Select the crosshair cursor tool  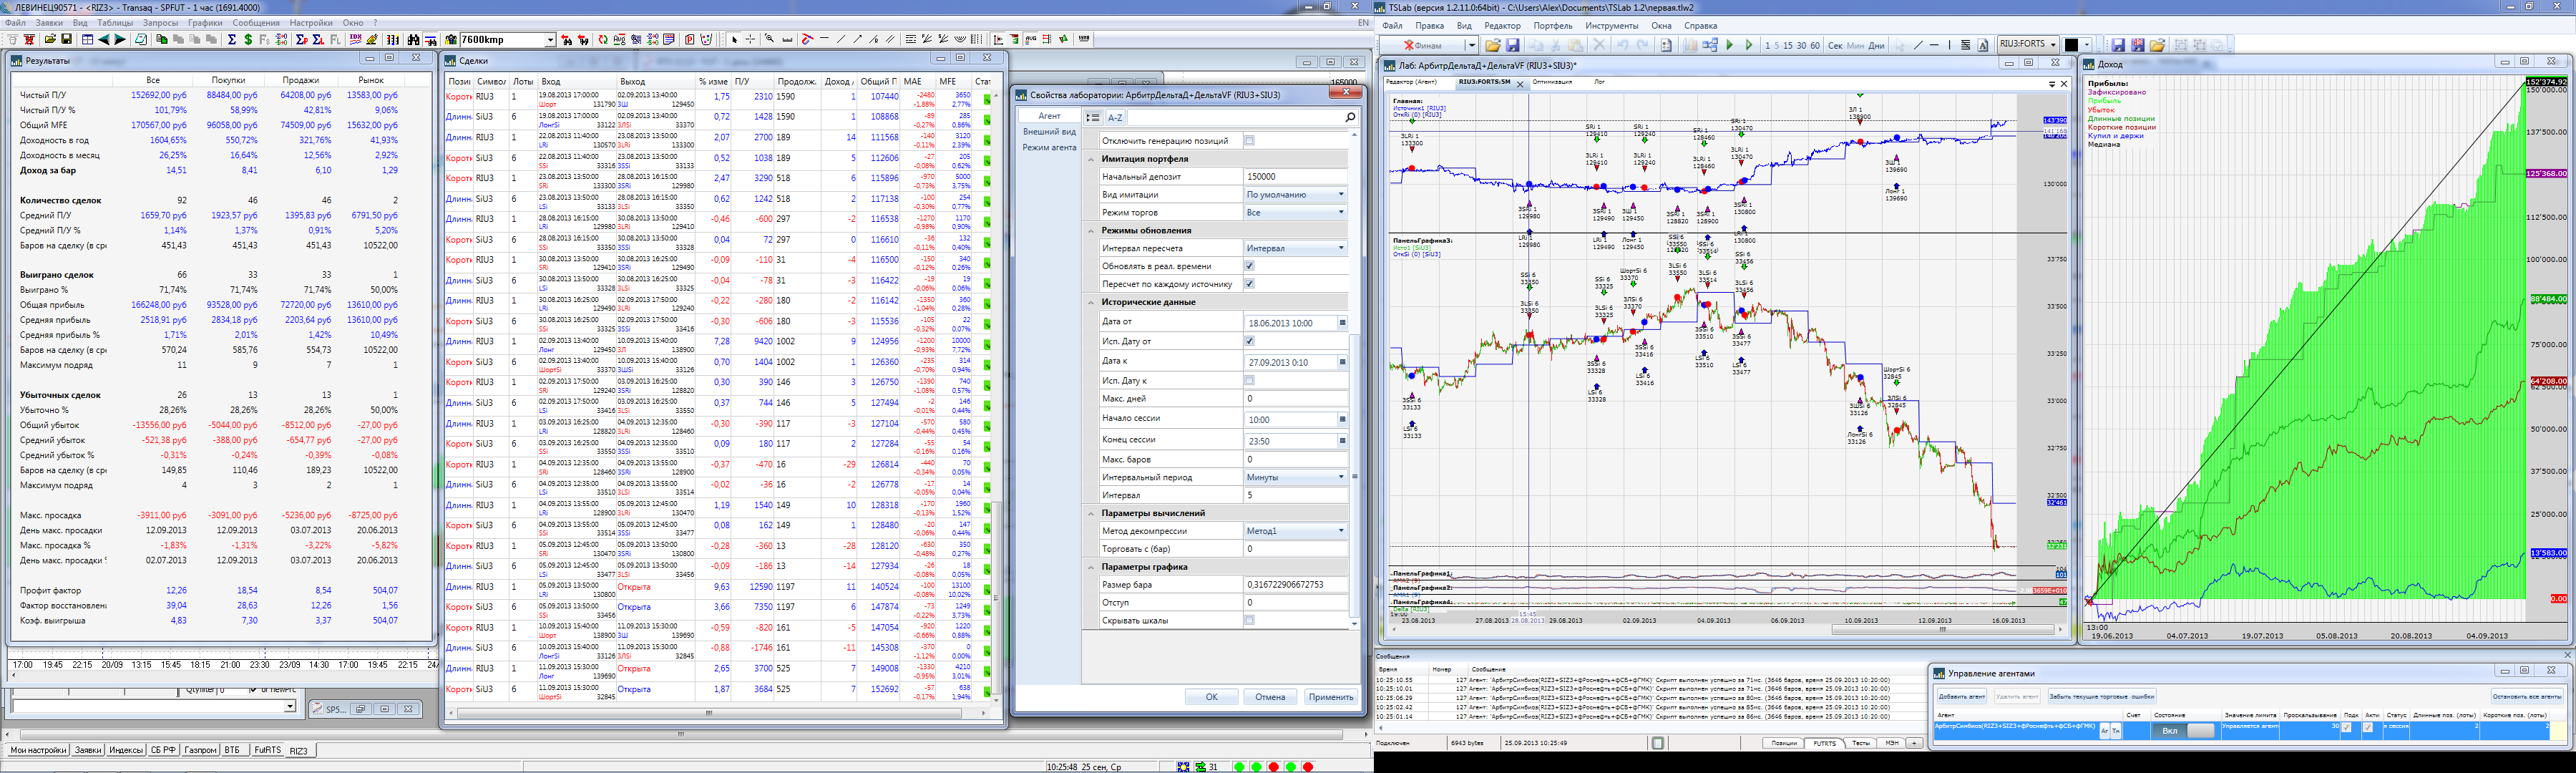750,40
